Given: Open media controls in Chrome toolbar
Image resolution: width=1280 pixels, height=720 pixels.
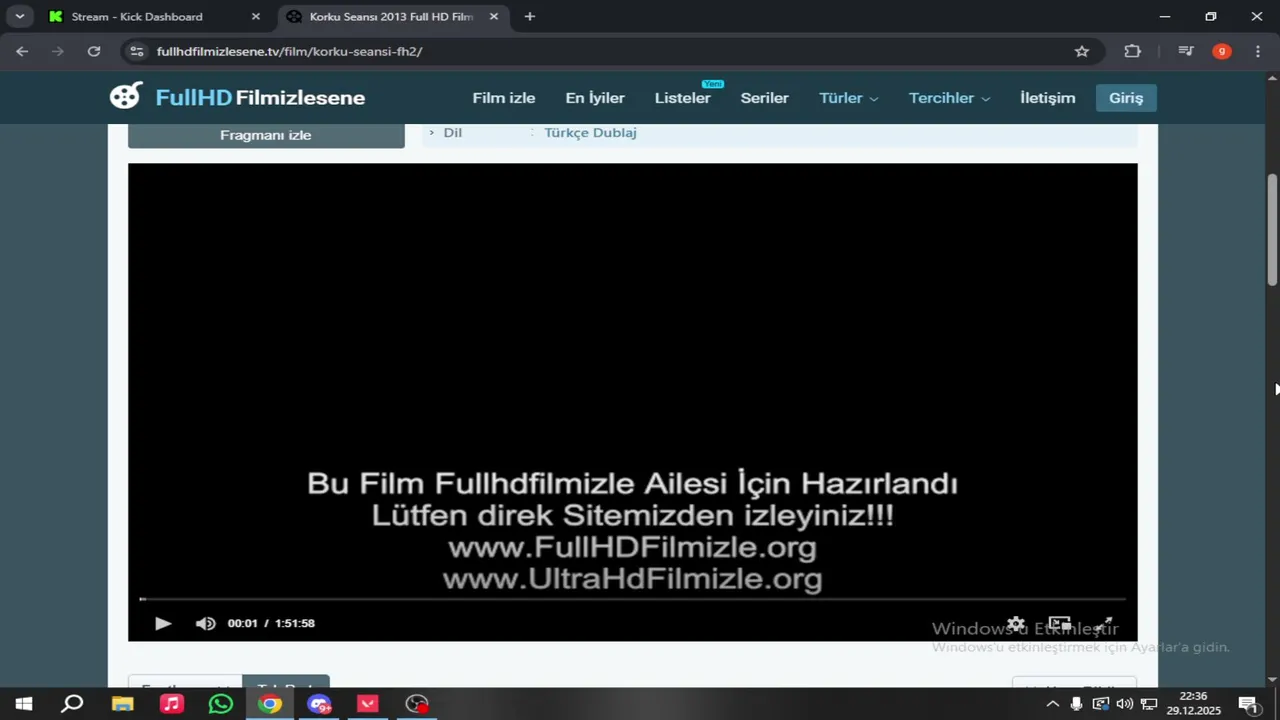Looking at the screenshot, I should pyautogui.click(x=1186, y=51).
